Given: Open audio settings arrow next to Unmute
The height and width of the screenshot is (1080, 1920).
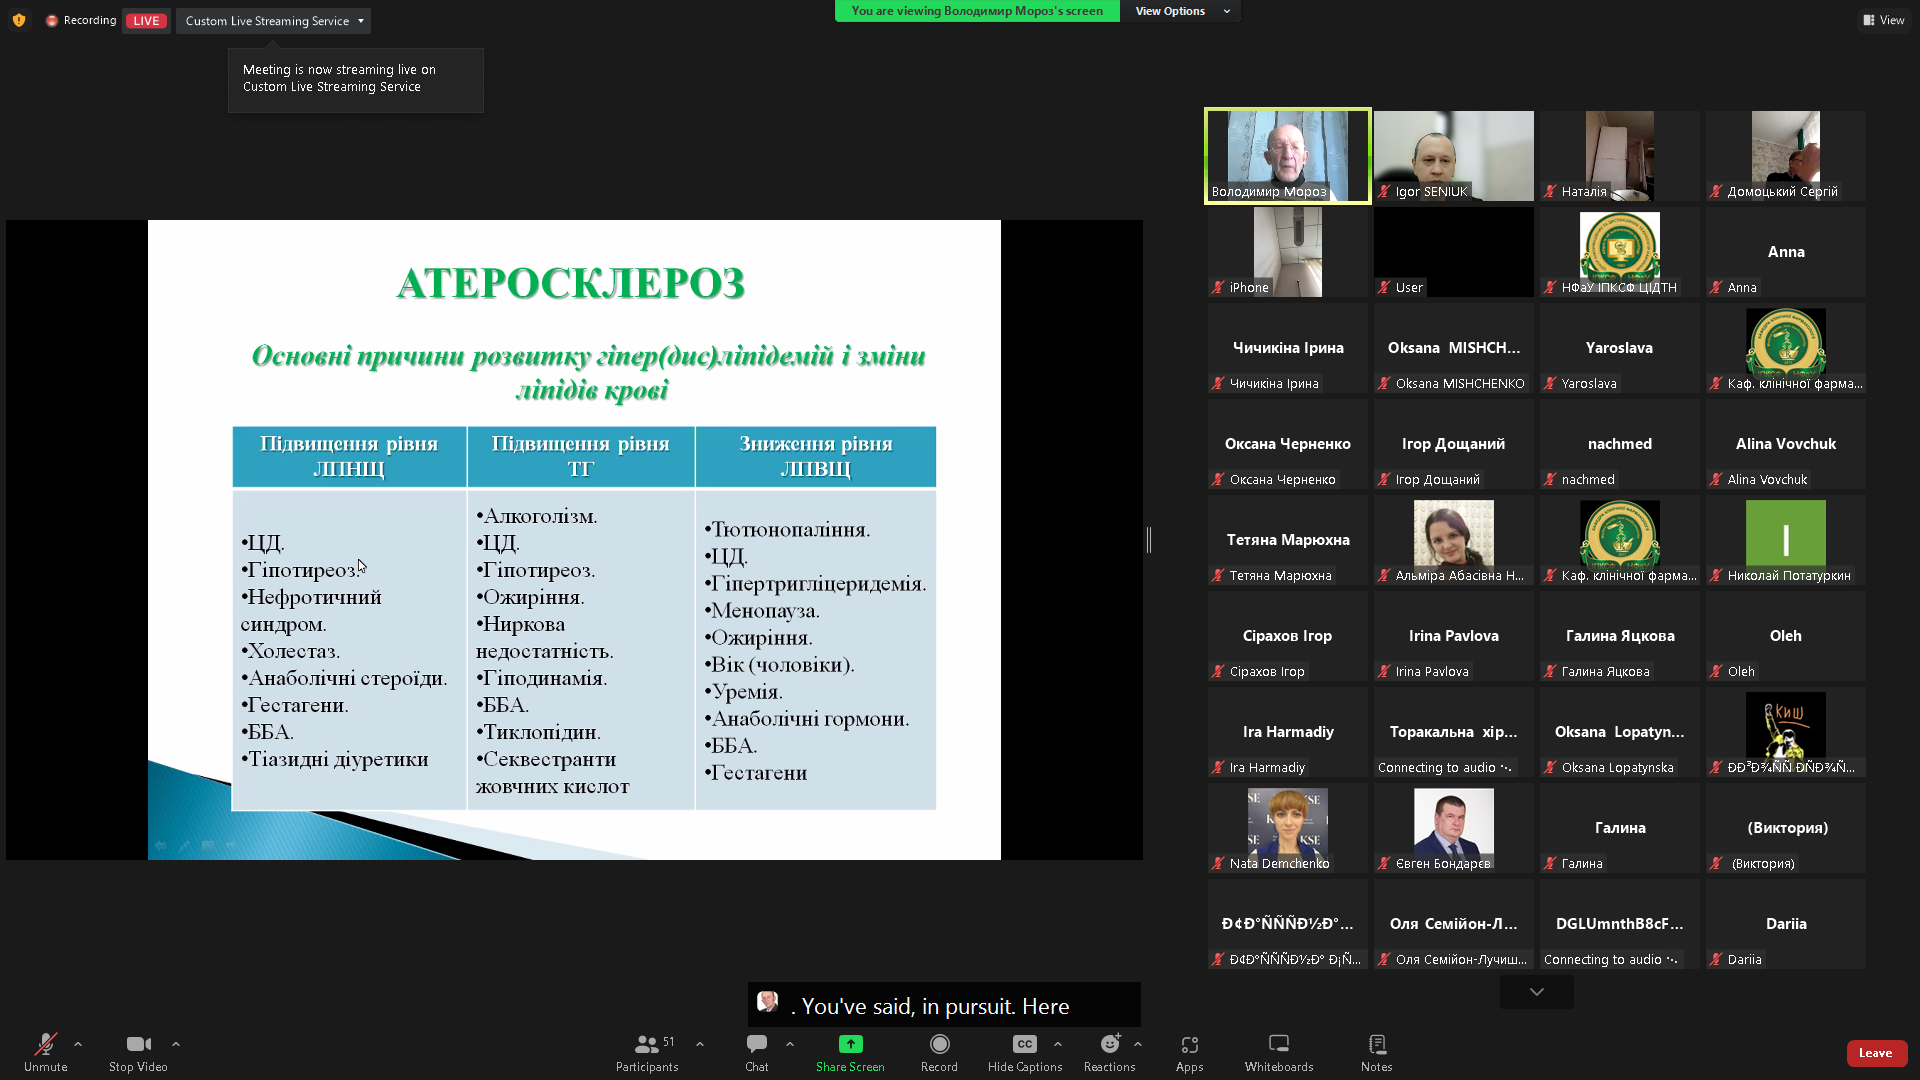Looking at the screenshot, I should (x=78, y=1044).
